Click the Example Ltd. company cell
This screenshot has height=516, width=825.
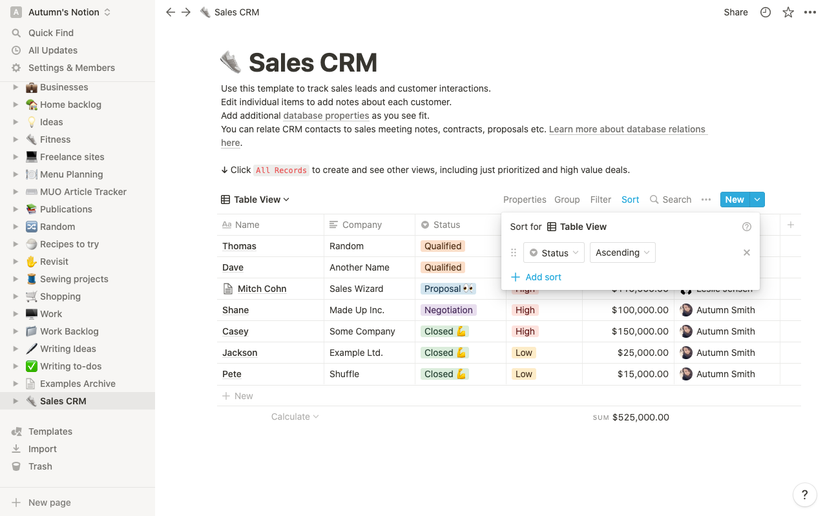click(x=369, y=352)
